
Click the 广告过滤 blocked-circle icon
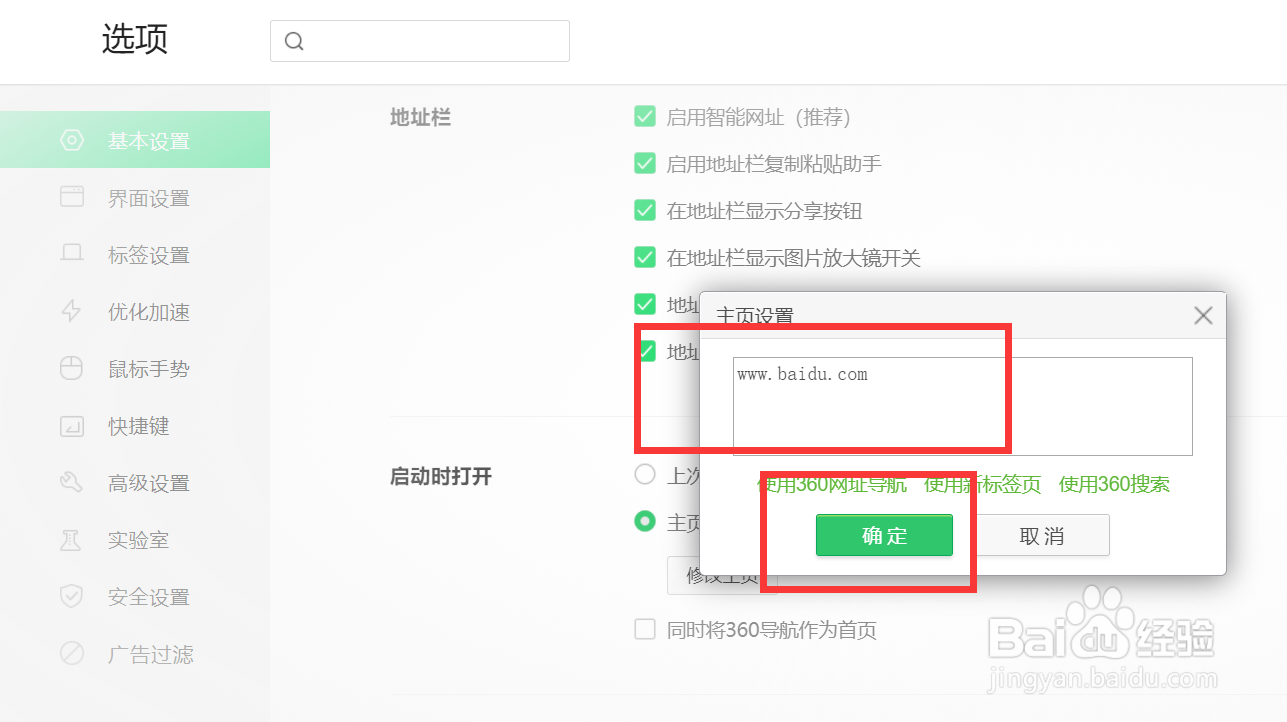pyautogui.click(x=72, y=654)
